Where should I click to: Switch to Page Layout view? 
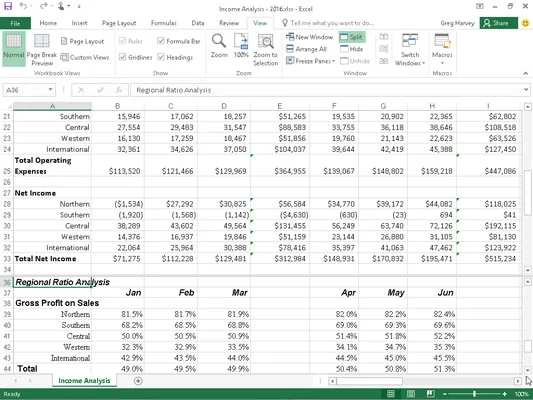pos(82,41)
